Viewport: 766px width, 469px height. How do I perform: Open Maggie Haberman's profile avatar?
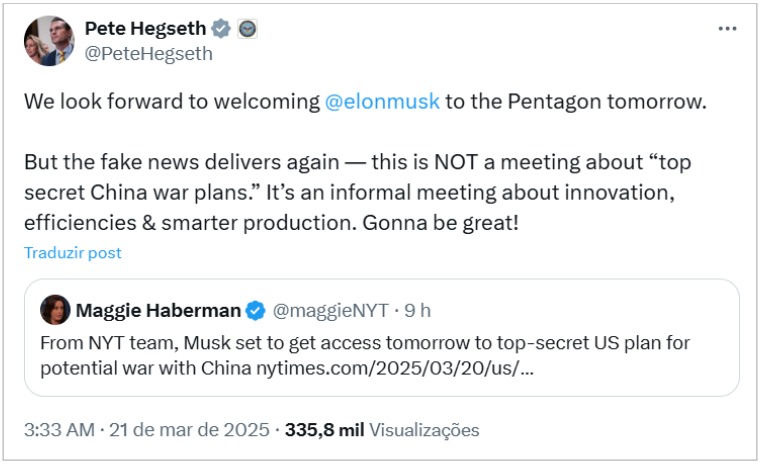click(x=55, y=310)
